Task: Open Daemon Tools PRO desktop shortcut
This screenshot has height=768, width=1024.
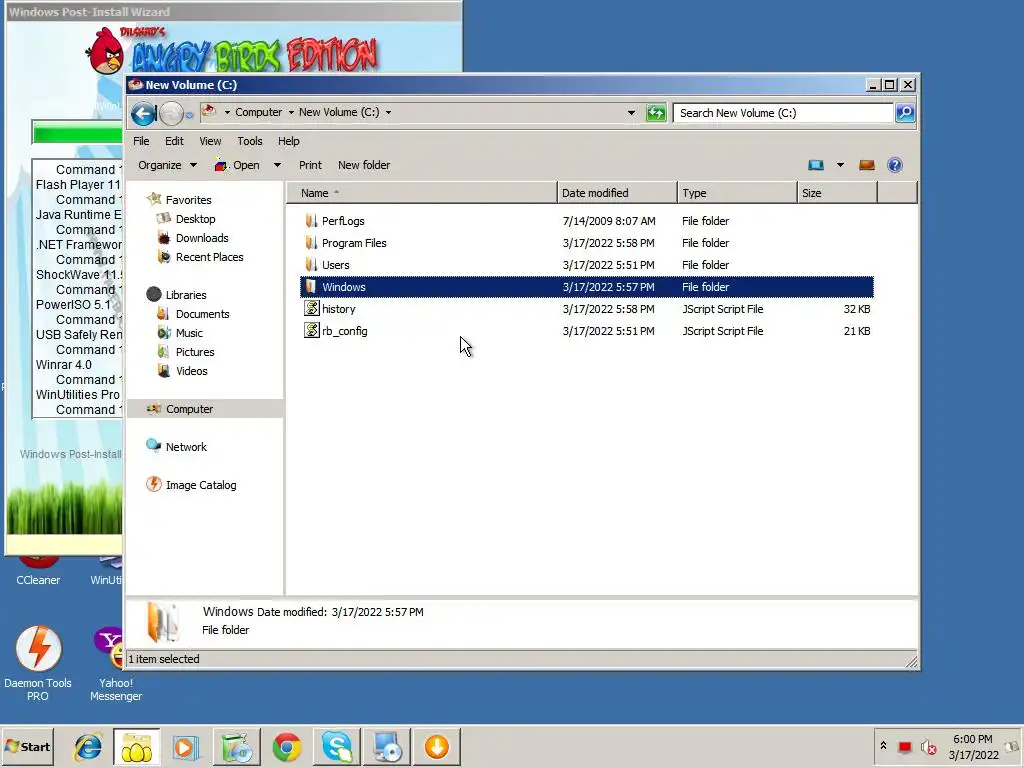Action: click(38, 663)
